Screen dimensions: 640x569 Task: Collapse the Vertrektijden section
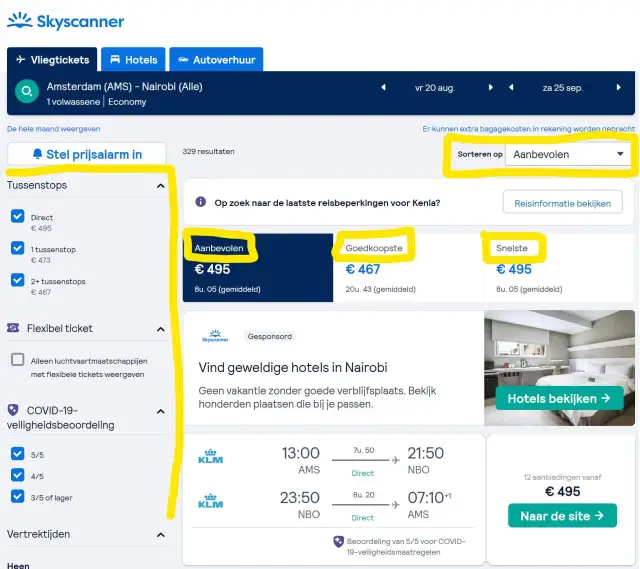point(161,535)
